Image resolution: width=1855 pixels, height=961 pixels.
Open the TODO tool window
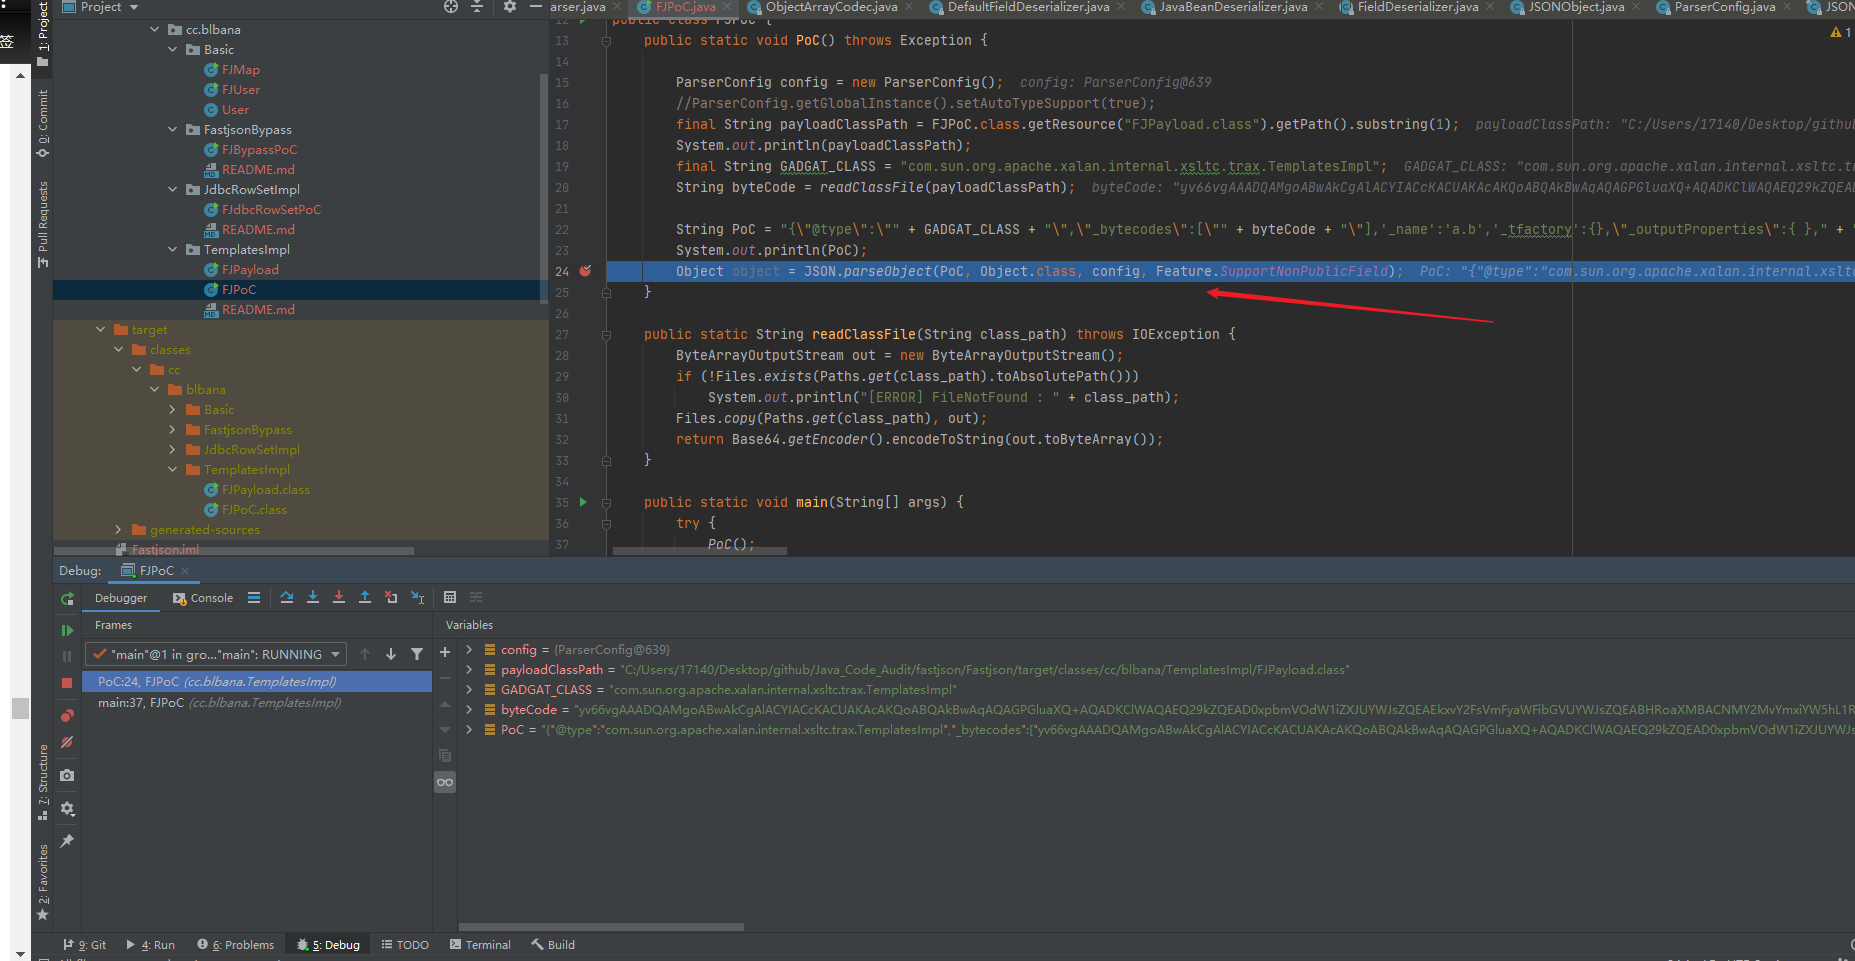point(405,945)
